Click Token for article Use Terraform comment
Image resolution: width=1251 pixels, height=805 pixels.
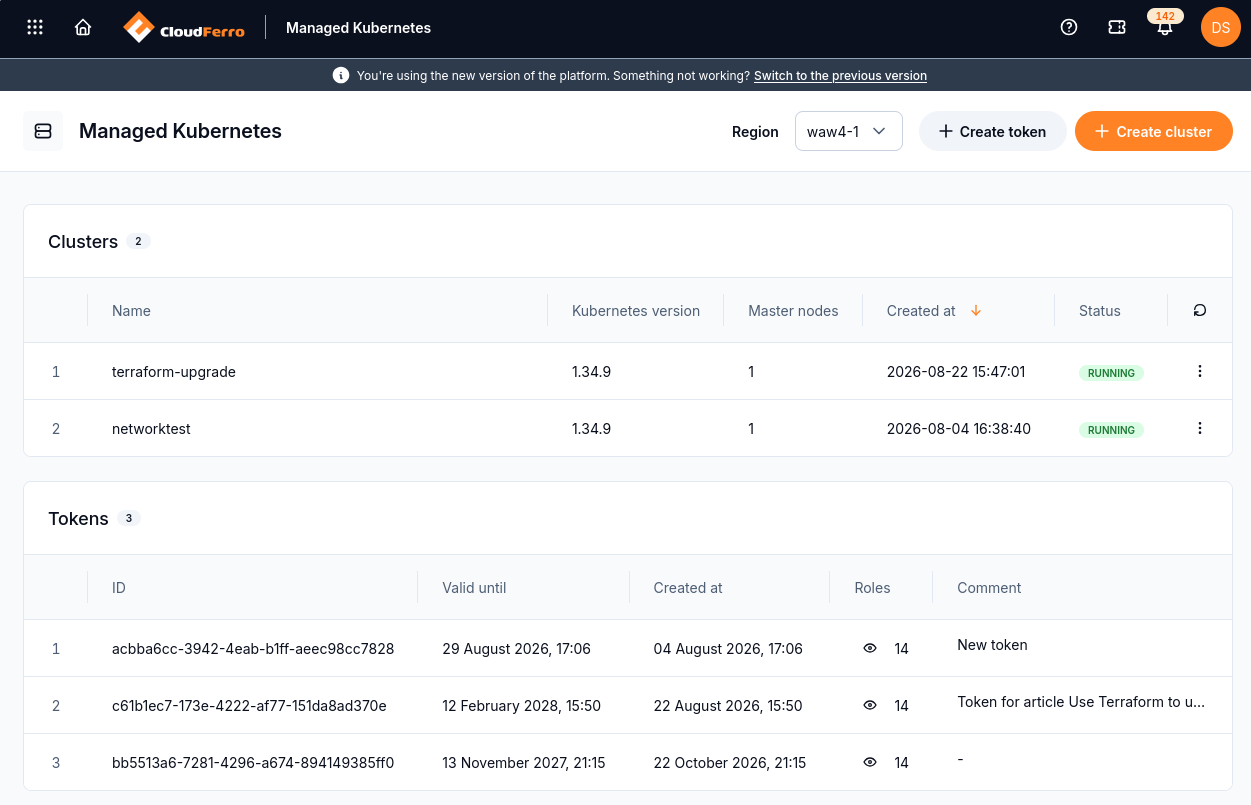pos(1081,702)
